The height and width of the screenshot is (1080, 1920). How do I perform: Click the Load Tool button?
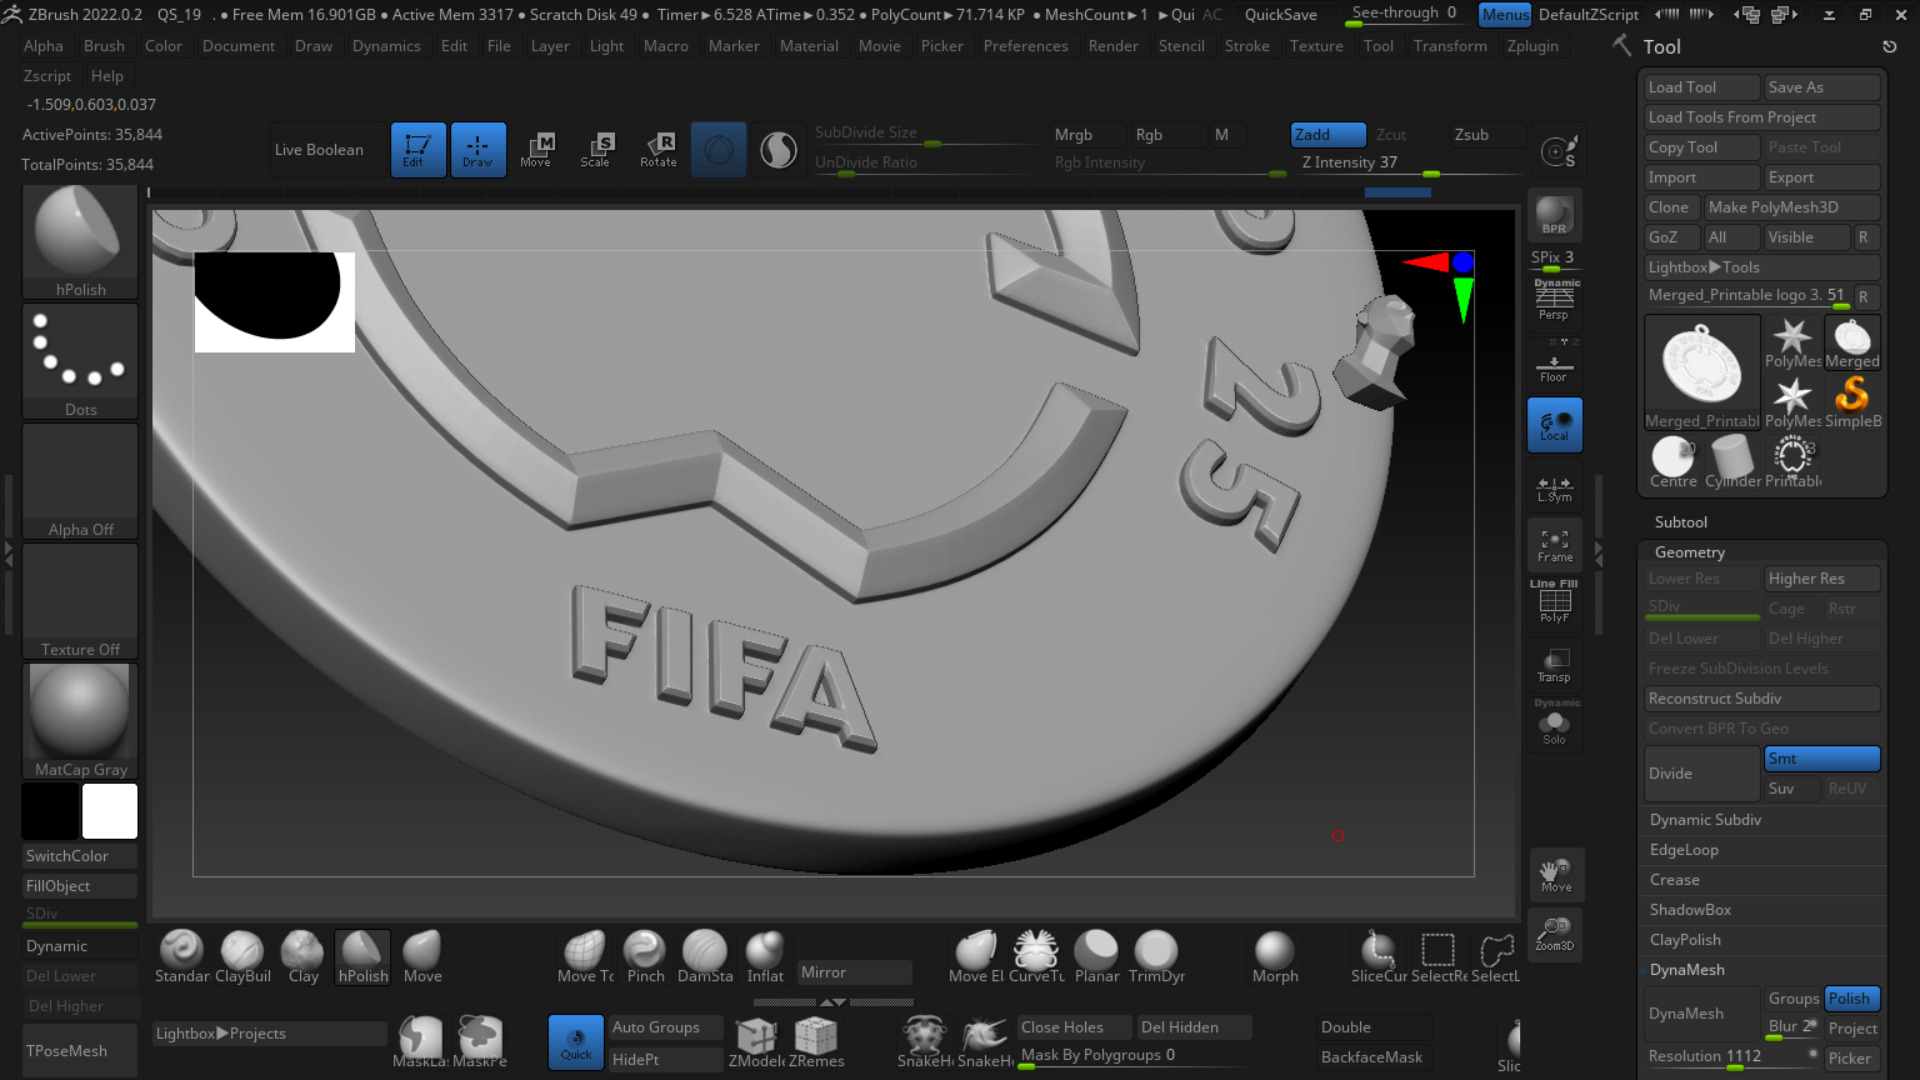[x=1702, y=87]
